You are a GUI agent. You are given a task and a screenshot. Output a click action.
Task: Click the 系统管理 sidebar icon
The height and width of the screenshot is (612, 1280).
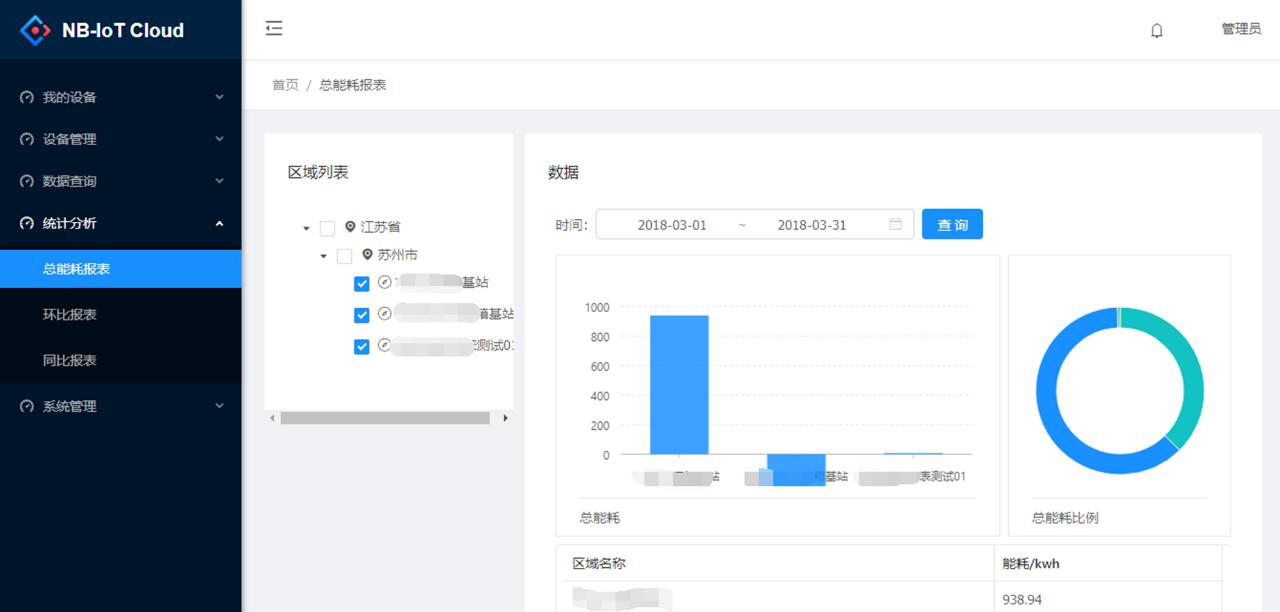(x=25, y=406)
